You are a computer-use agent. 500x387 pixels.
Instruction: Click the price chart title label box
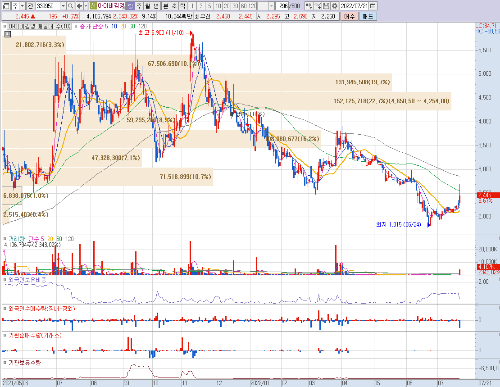[39, 26]
